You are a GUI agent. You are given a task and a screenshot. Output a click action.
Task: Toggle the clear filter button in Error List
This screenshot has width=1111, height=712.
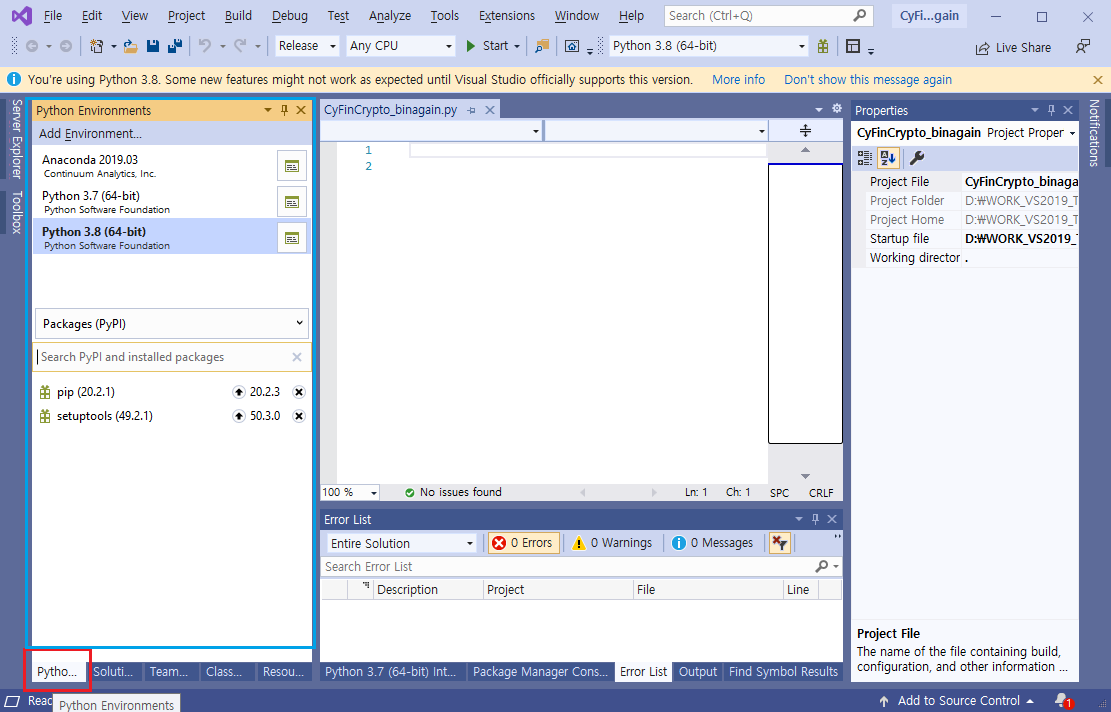779,543
